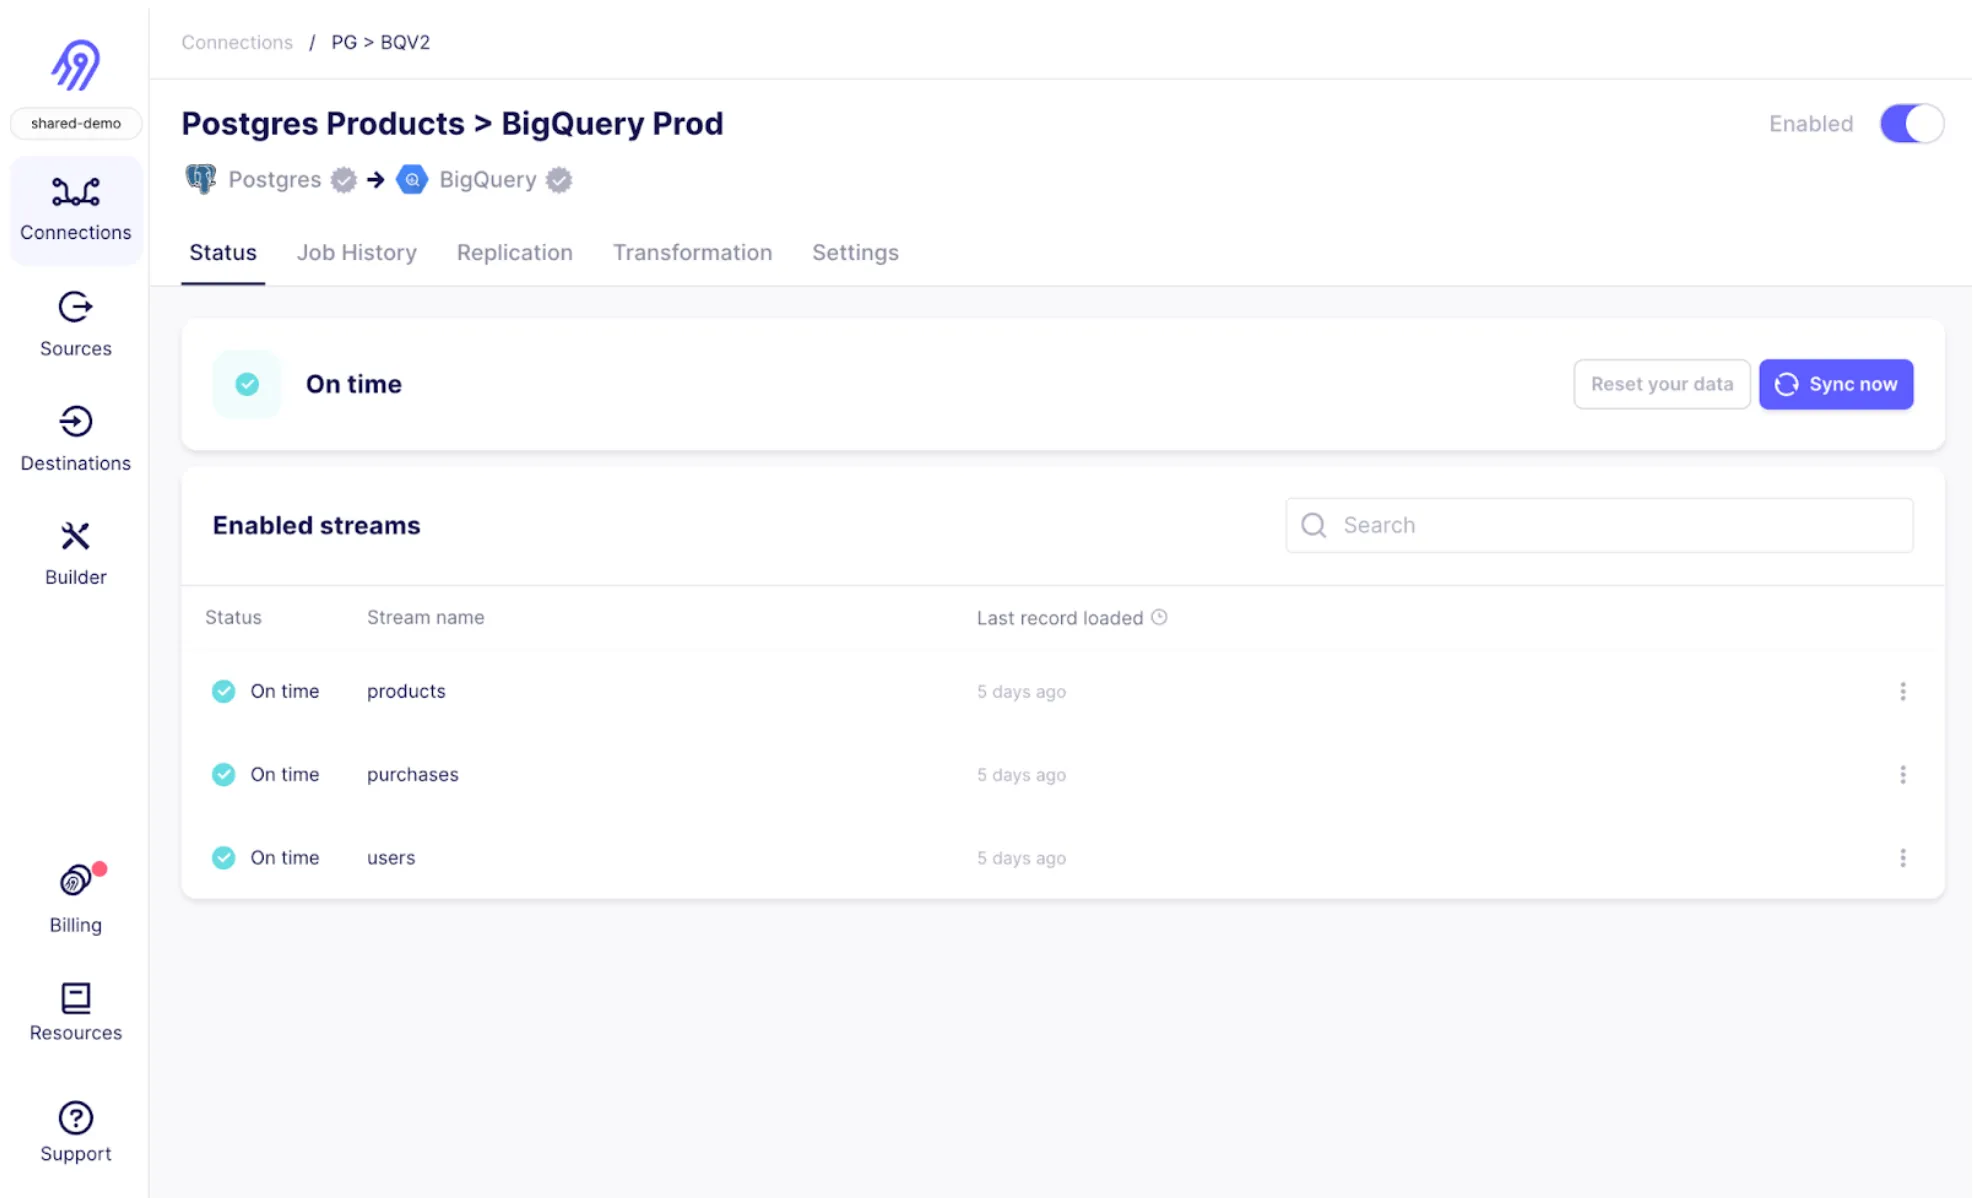Screen dimensions: 1974x1198
Task: Disable the connection Enabled toggle
Action: pyautogui.click(x=1910, y=124)
